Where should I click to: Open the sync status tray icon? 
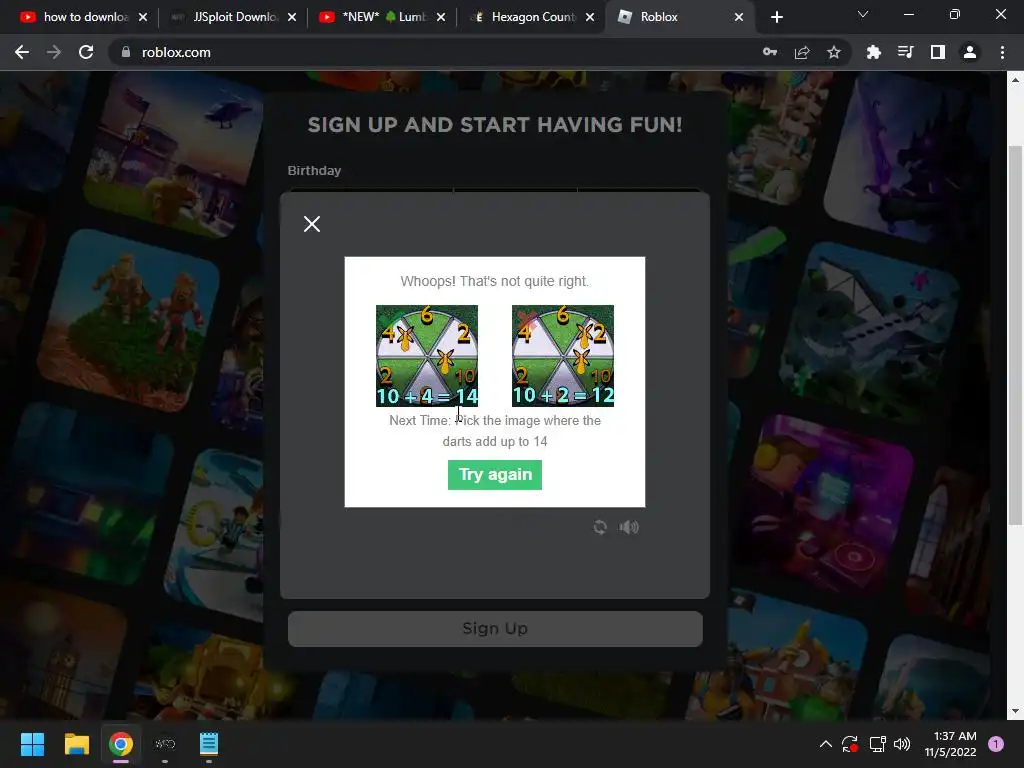click(x=850, y=744)
